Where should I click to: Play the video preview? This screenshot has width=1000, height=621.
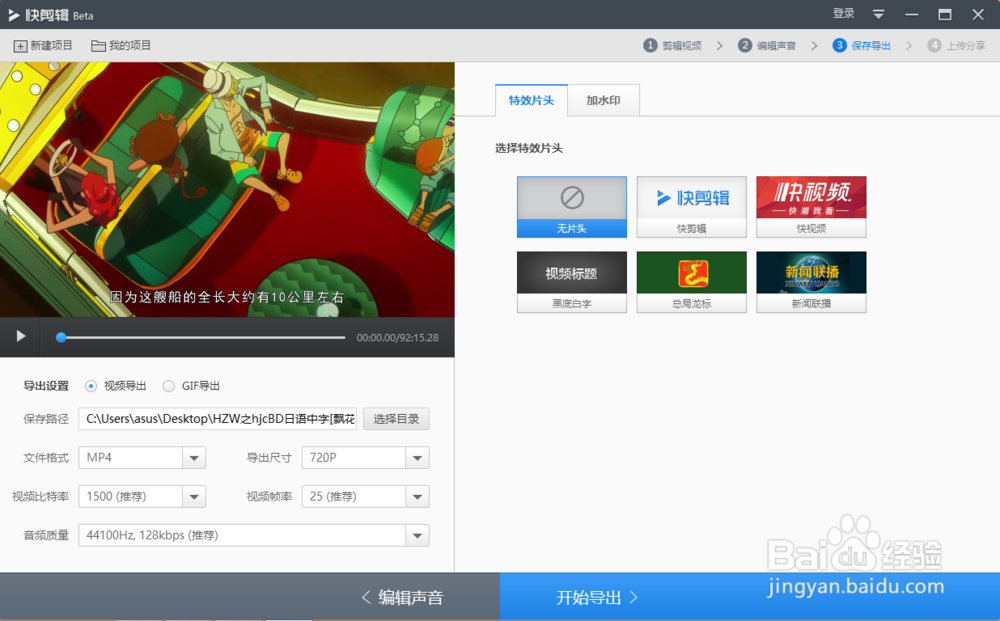(20, 336)
